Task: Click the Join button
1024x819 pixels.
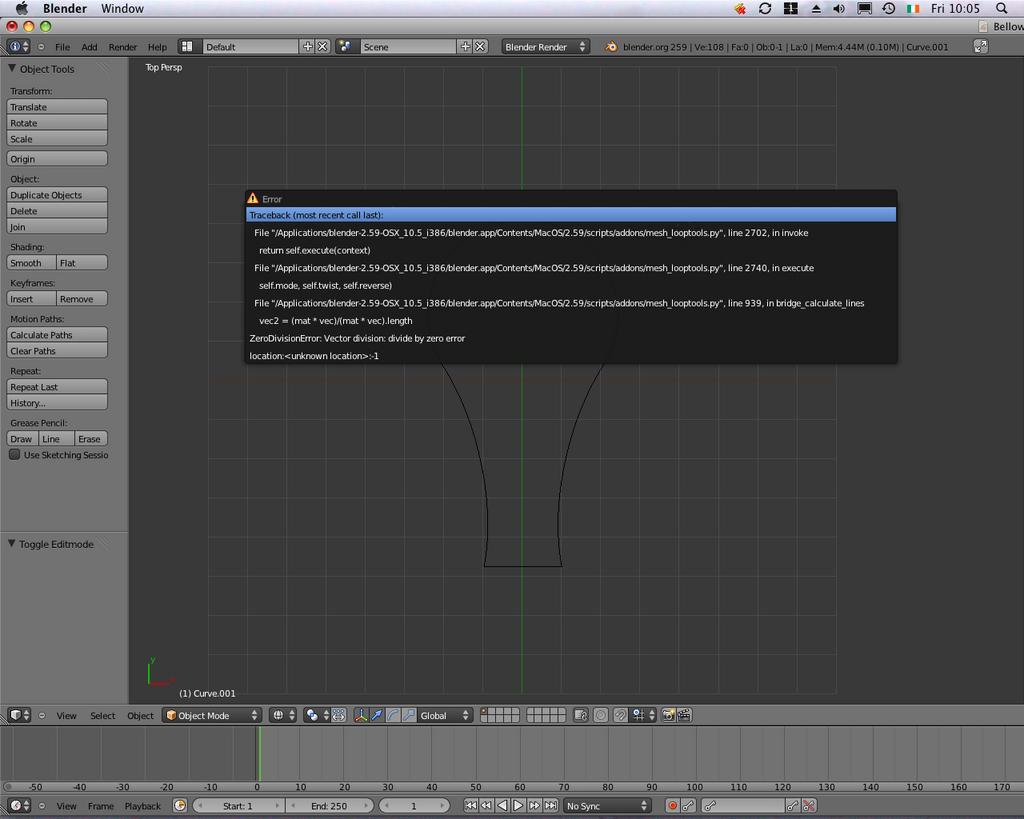Action: click(x=57, y=227)
